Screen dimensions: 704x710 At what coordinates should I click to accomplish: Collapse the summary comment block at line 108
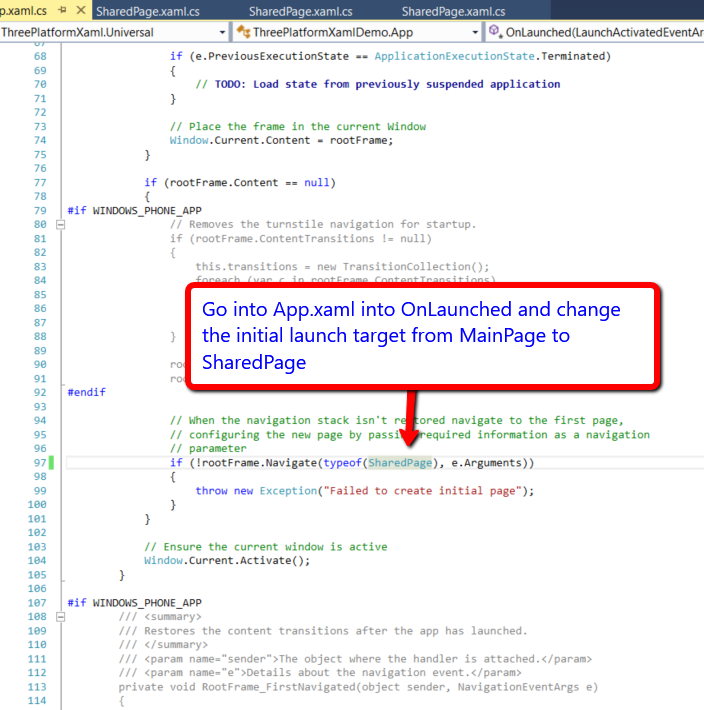click(60, 617)
